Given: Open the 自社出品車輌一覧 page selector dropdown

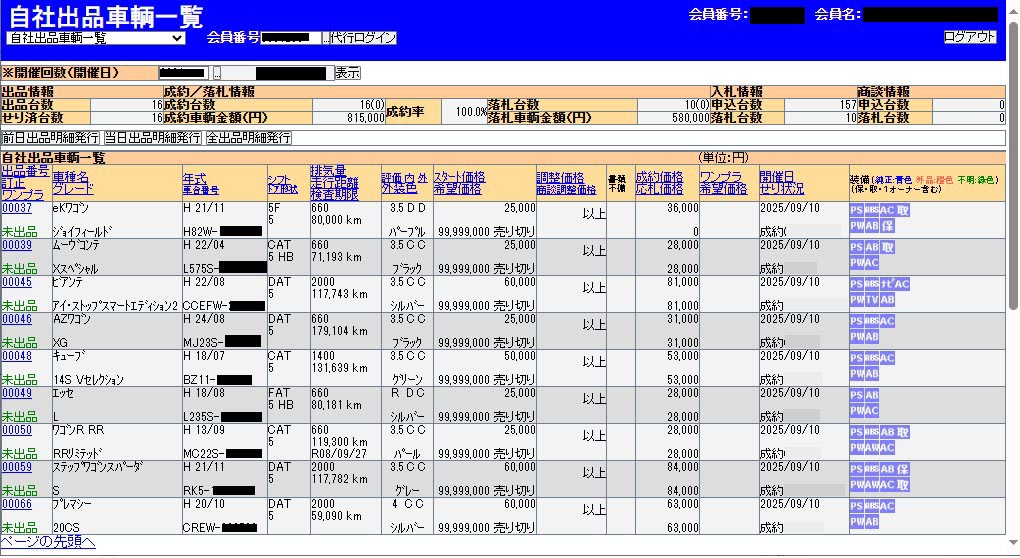Looking at the screenshot, I should click(96, 38).
